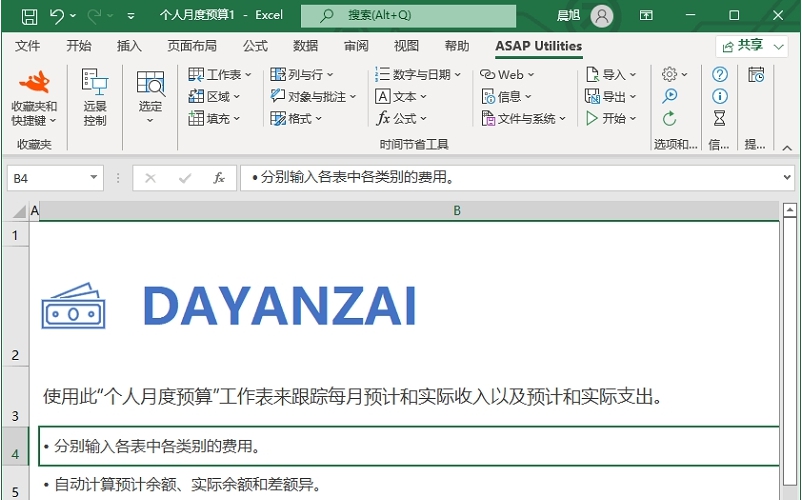Open the 文本 text menu
This screenshot has height=500, width=803.
point(401,96)
